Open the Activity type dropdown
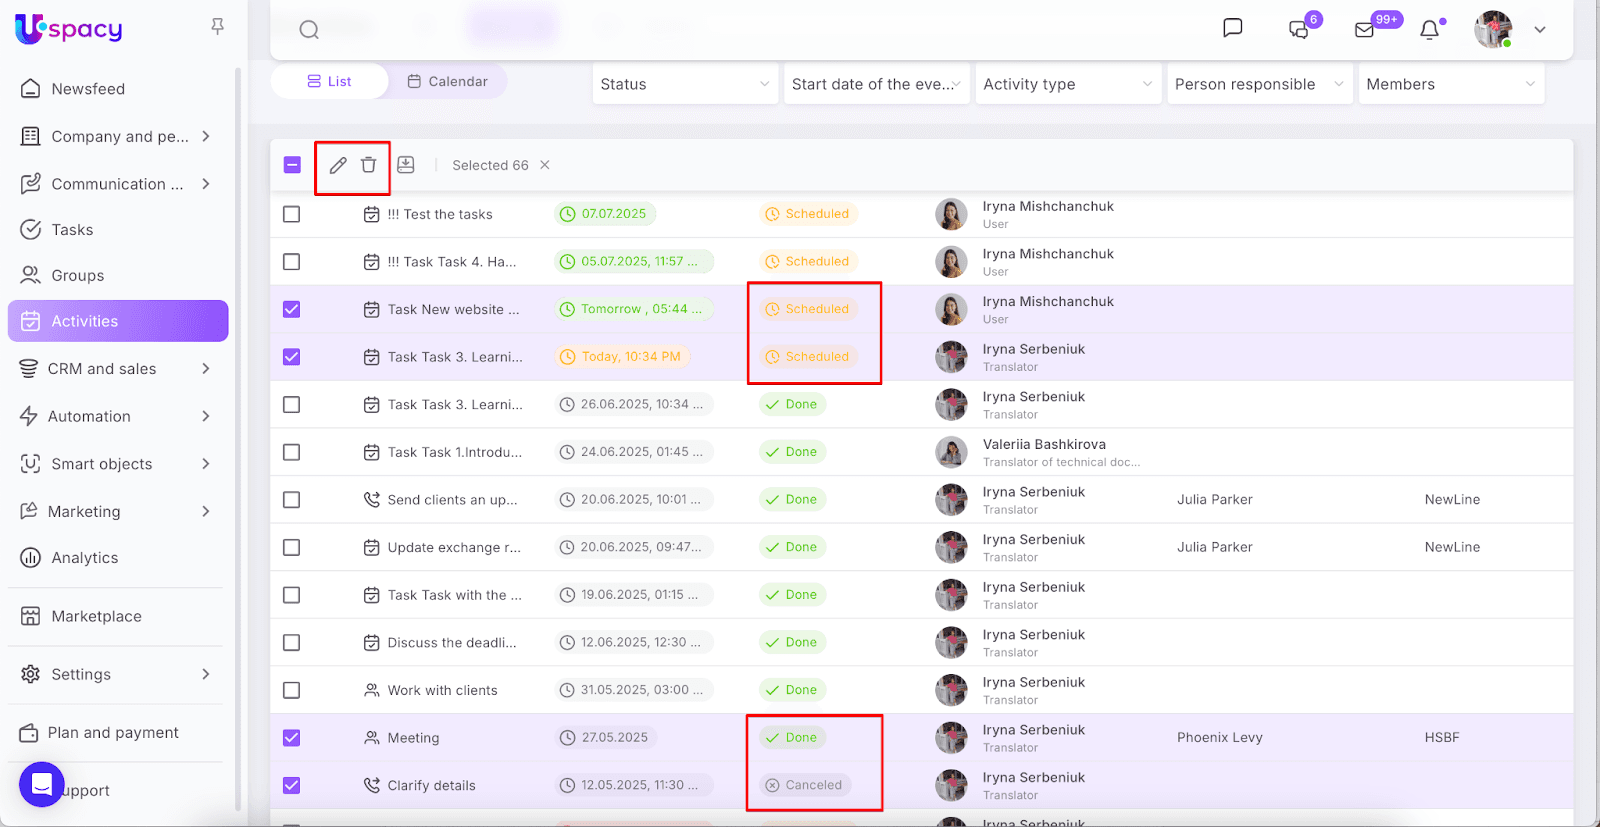 coord(1067,84)
